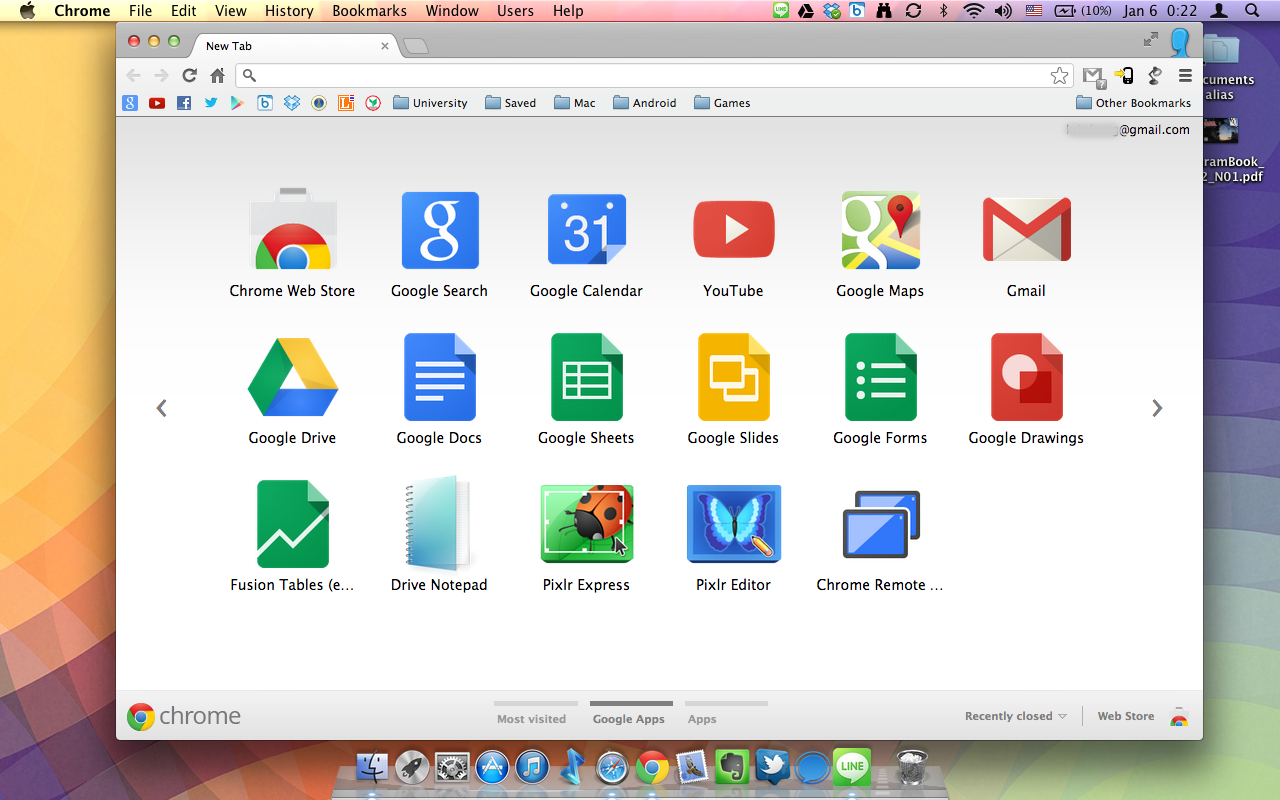Open the Google Play bookmark icon

pyautogui.click(x=237, y=103)
